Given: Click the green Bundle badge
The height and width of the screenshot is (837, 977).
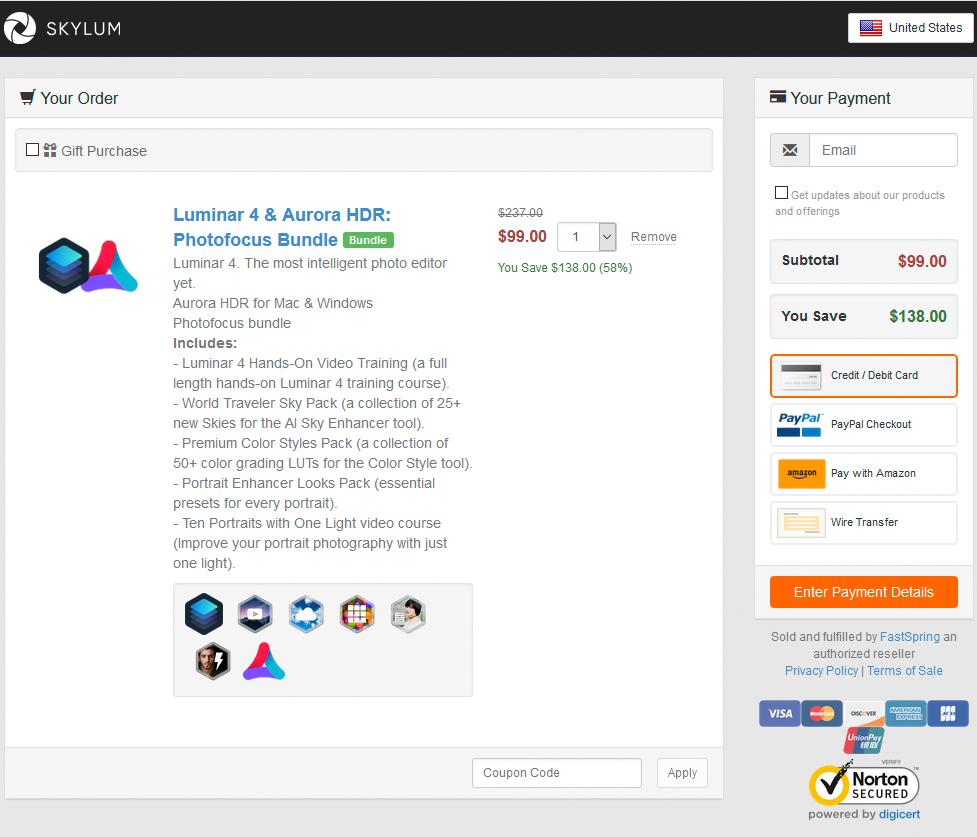Looking at the screenshot, I should coord(368,240).
